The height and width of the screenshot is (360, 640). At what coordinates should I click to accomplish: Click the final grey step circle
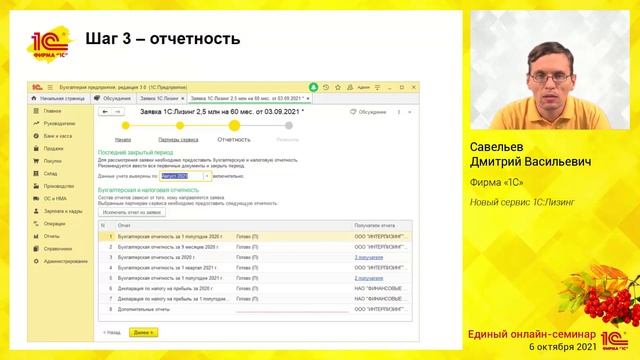click(x=289, y=126)
